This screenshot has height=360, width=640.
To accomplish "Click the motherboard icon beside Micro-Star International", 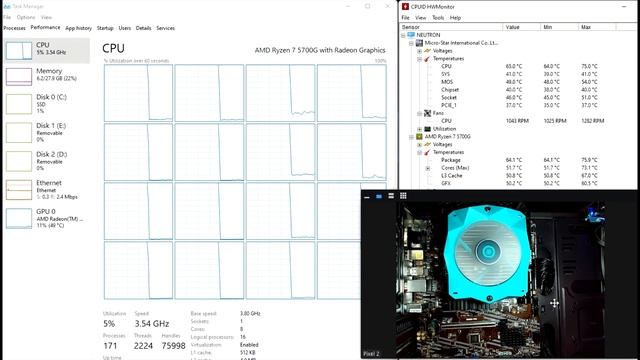I will pos(419,43).
